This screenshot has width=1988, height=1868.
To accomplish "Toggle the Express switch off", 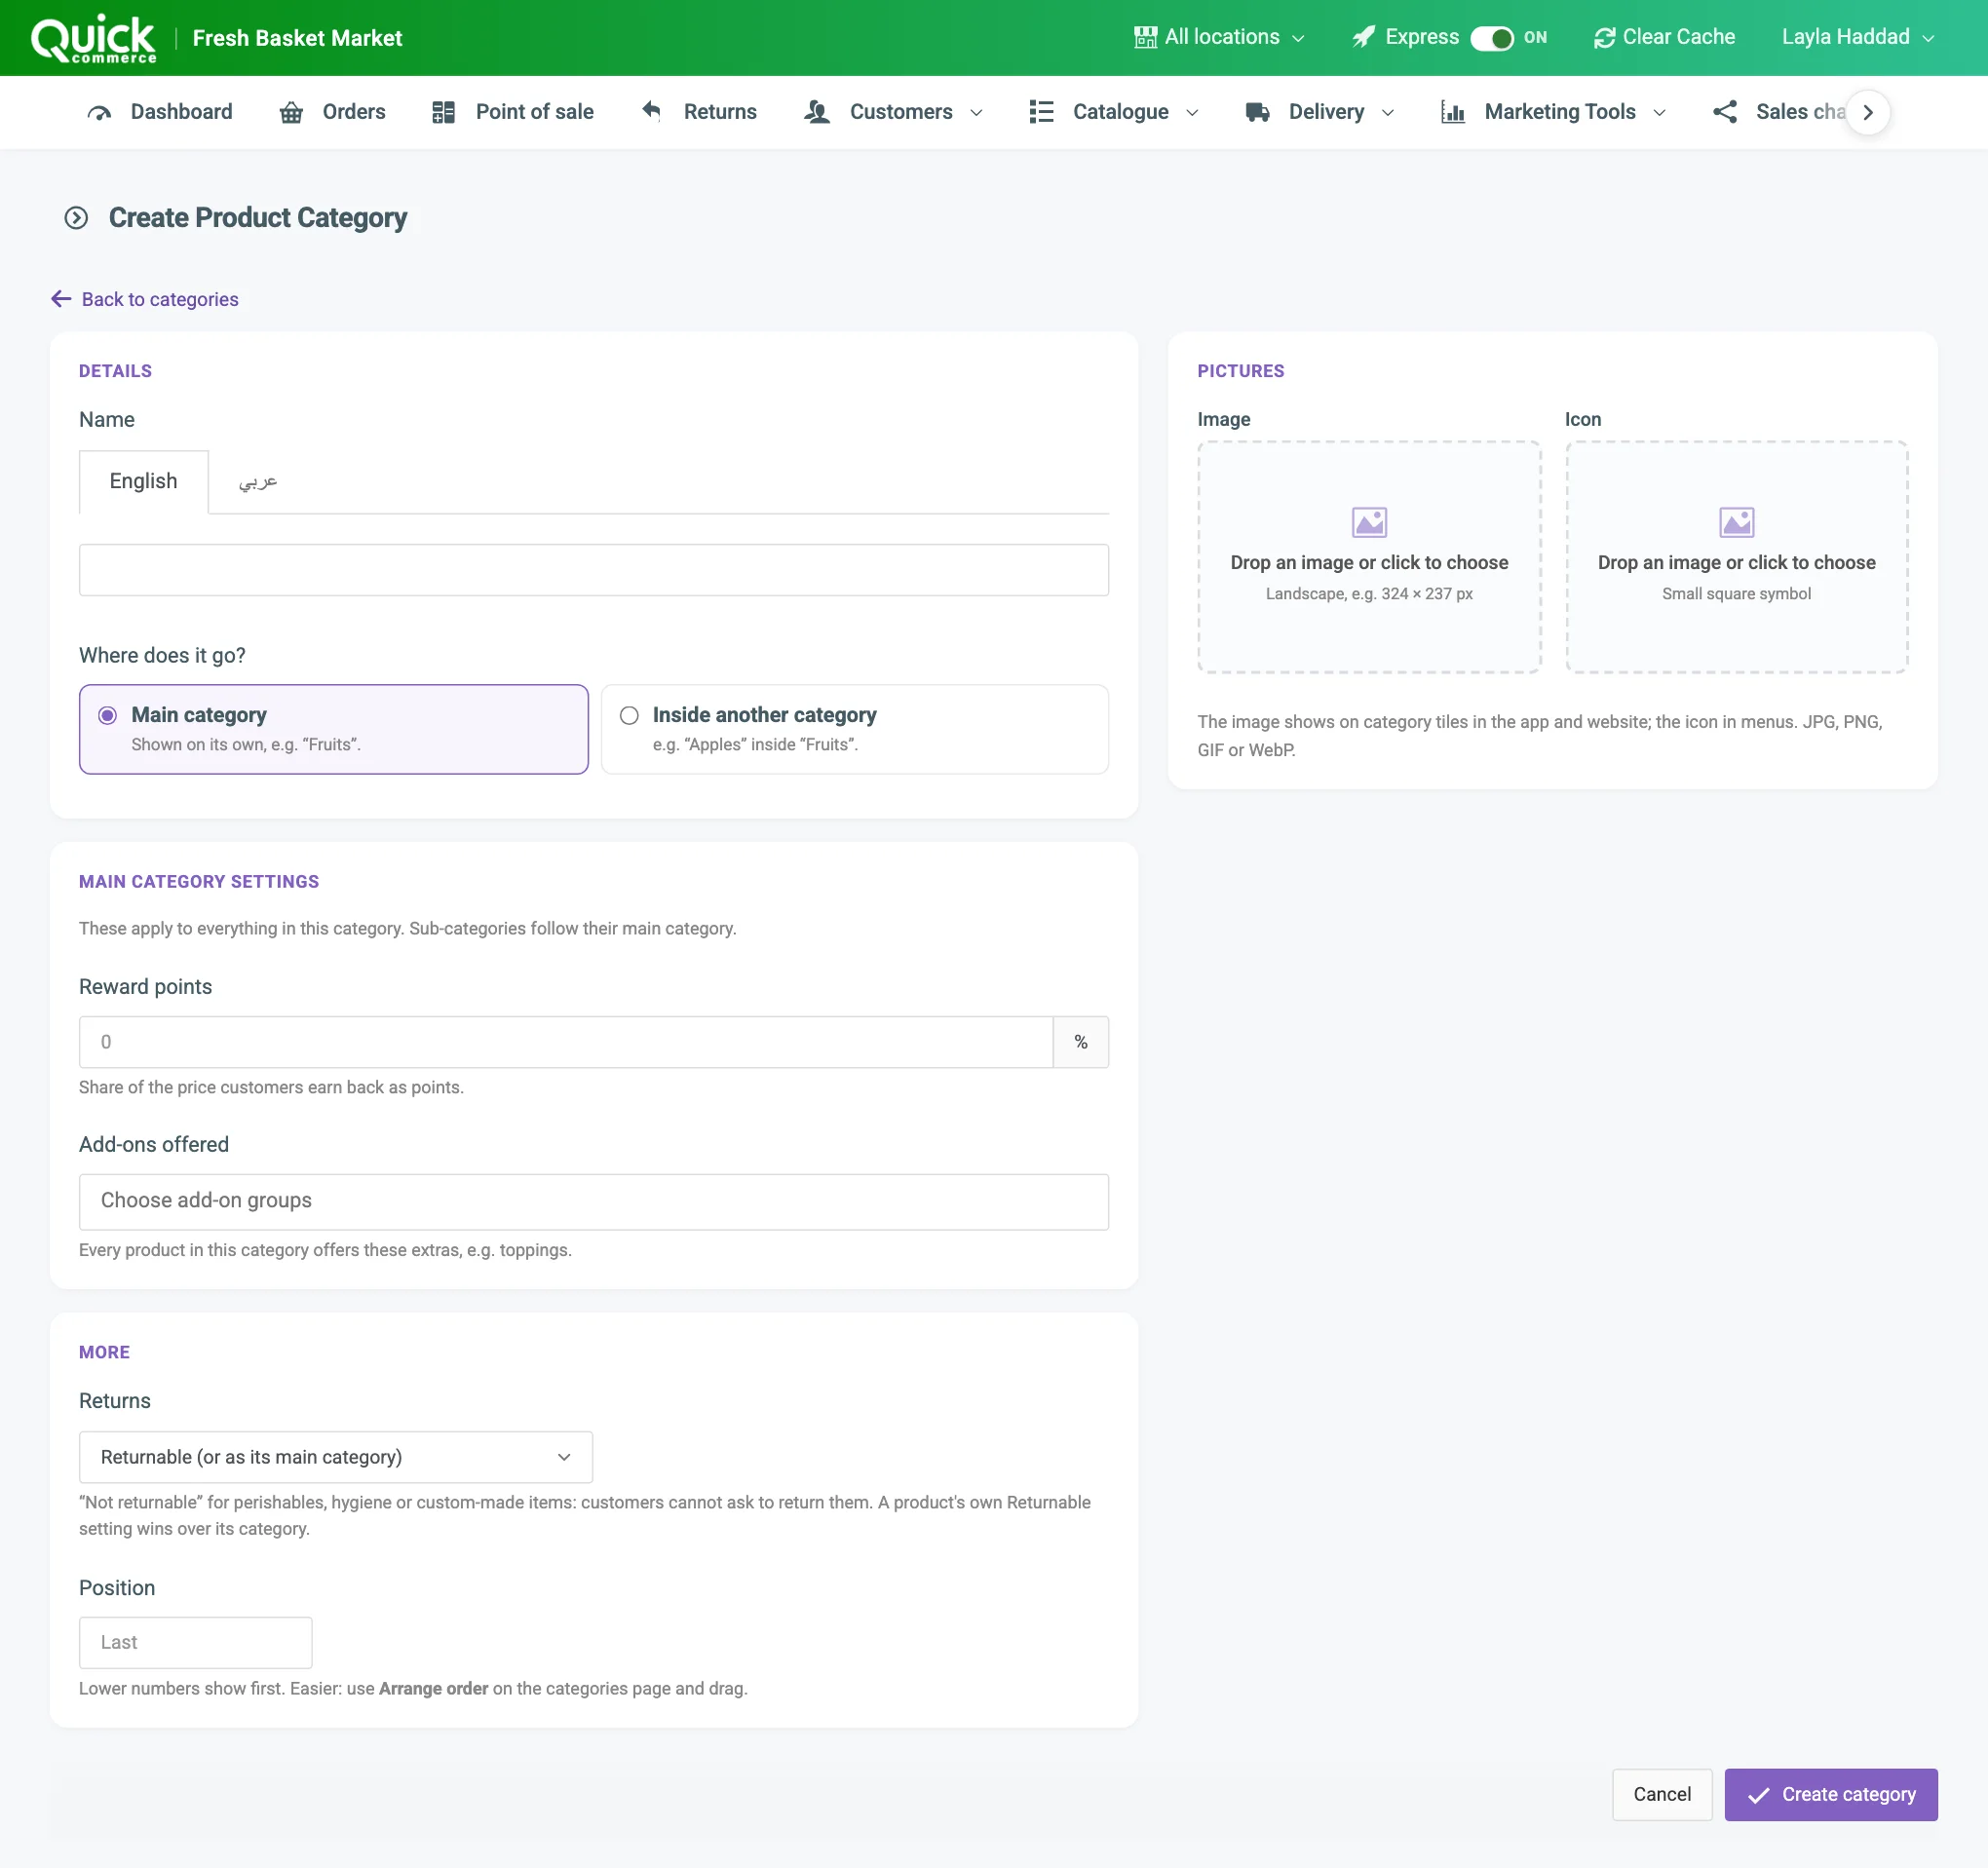I will (x=1492, y=38).
